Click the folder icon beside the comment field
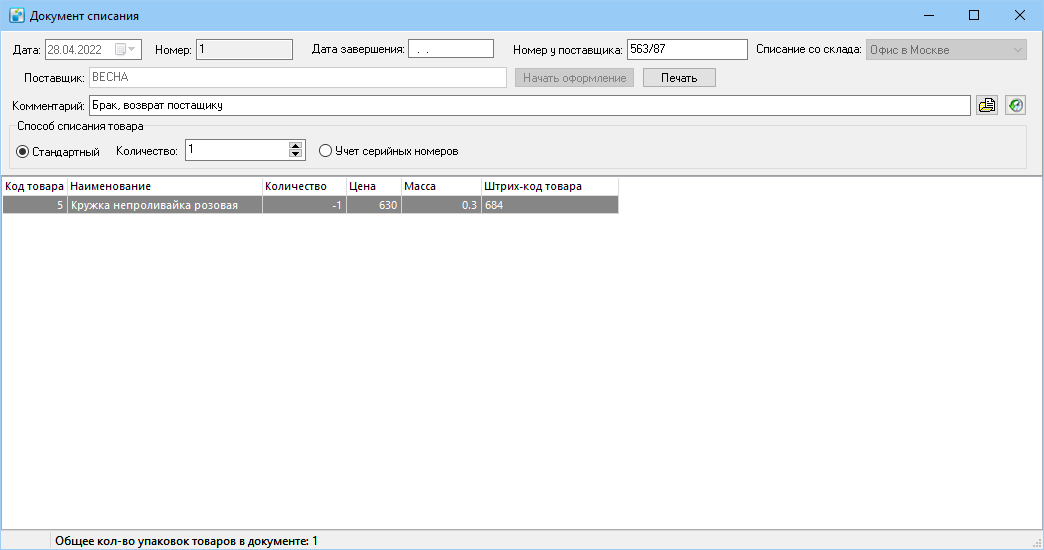The image size is (1044, 550). coord(987,105)
